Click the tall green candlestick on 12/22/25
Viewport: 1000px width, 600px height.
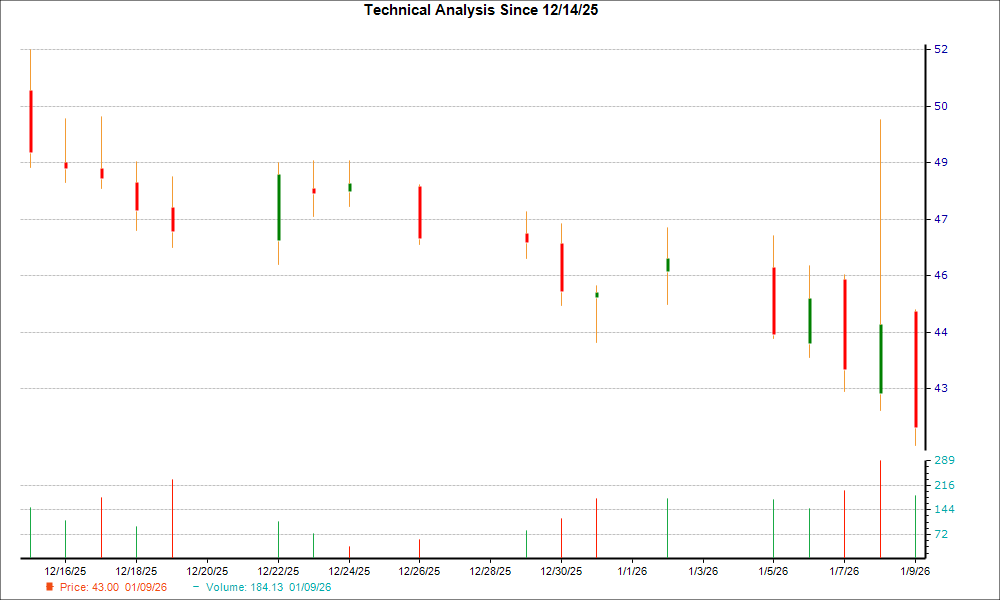pos(278,207)
